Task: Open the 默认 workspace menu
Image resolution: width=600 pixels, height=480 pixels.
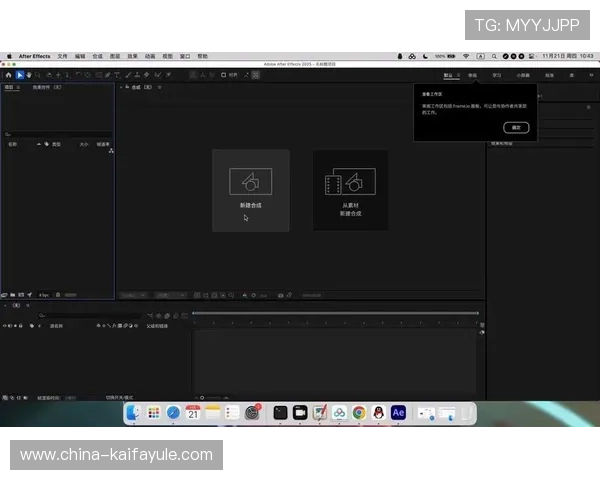Action: (449, 74)
